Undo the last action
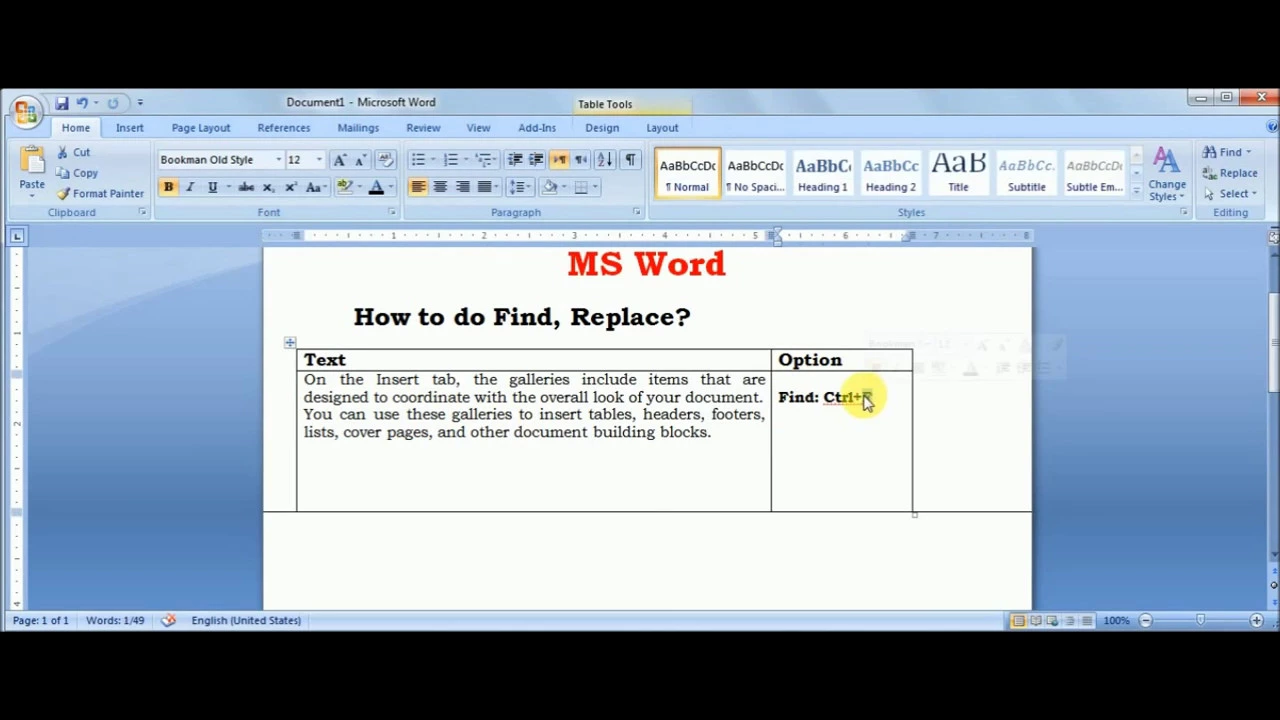This screenshot has width=1280, height=720. coord(82,102)
